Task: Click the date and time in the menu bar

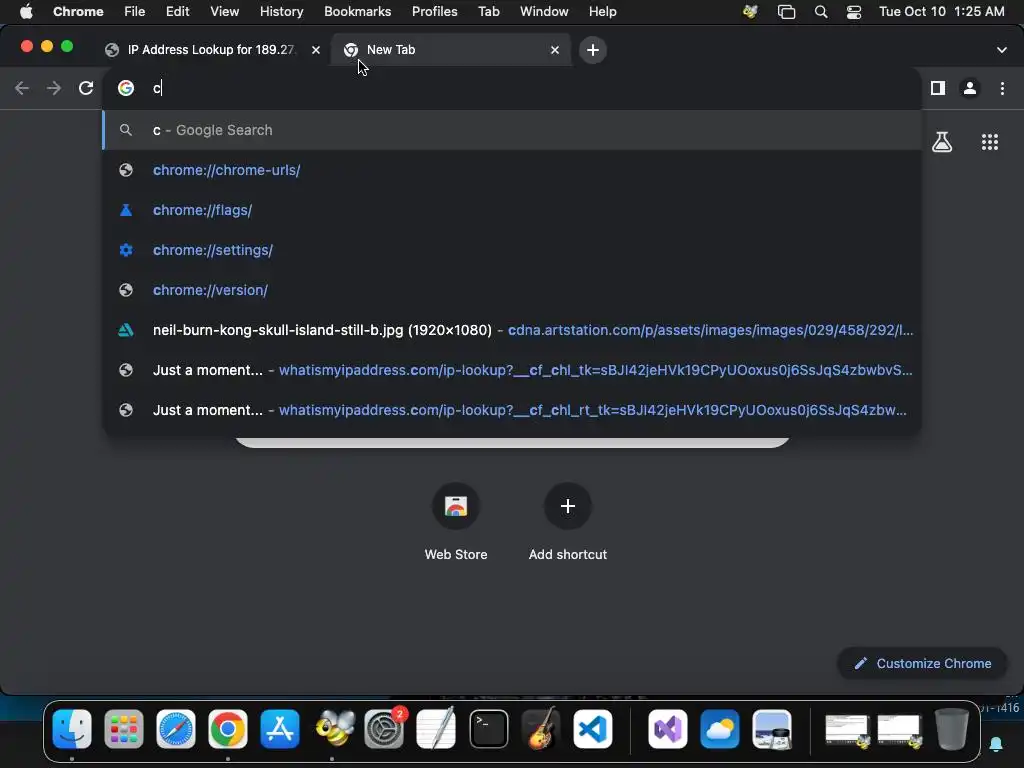Action: 942,12
